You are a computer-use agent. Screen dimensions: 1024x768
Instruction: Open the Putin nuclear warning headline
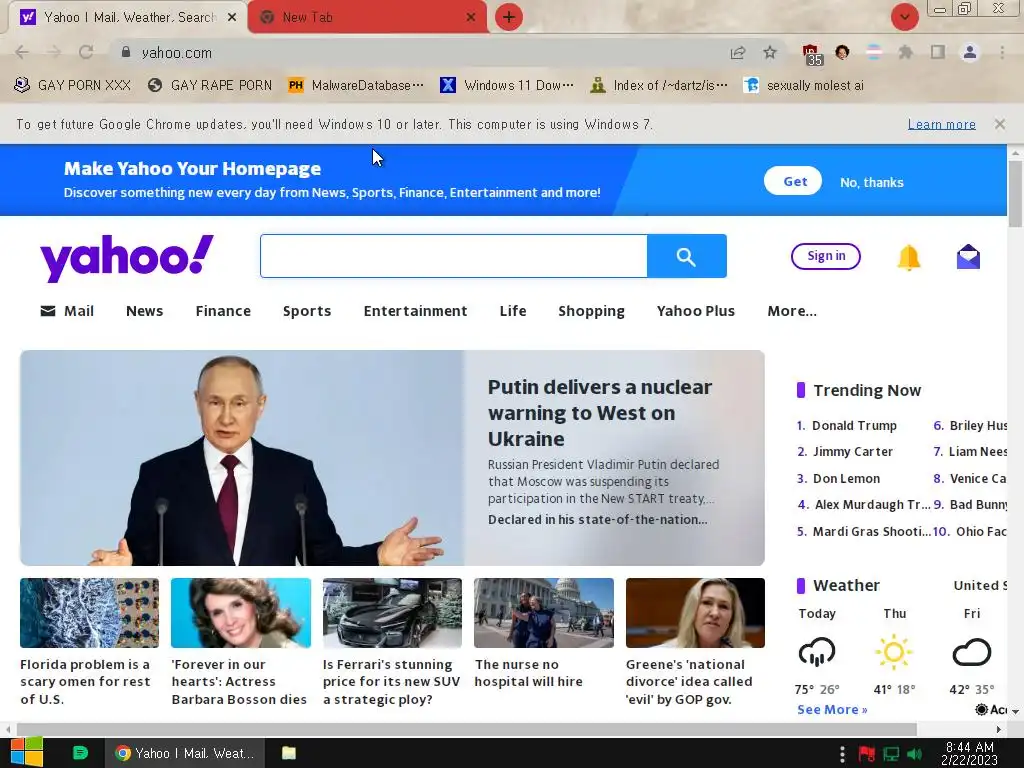[x=600, y=413]
